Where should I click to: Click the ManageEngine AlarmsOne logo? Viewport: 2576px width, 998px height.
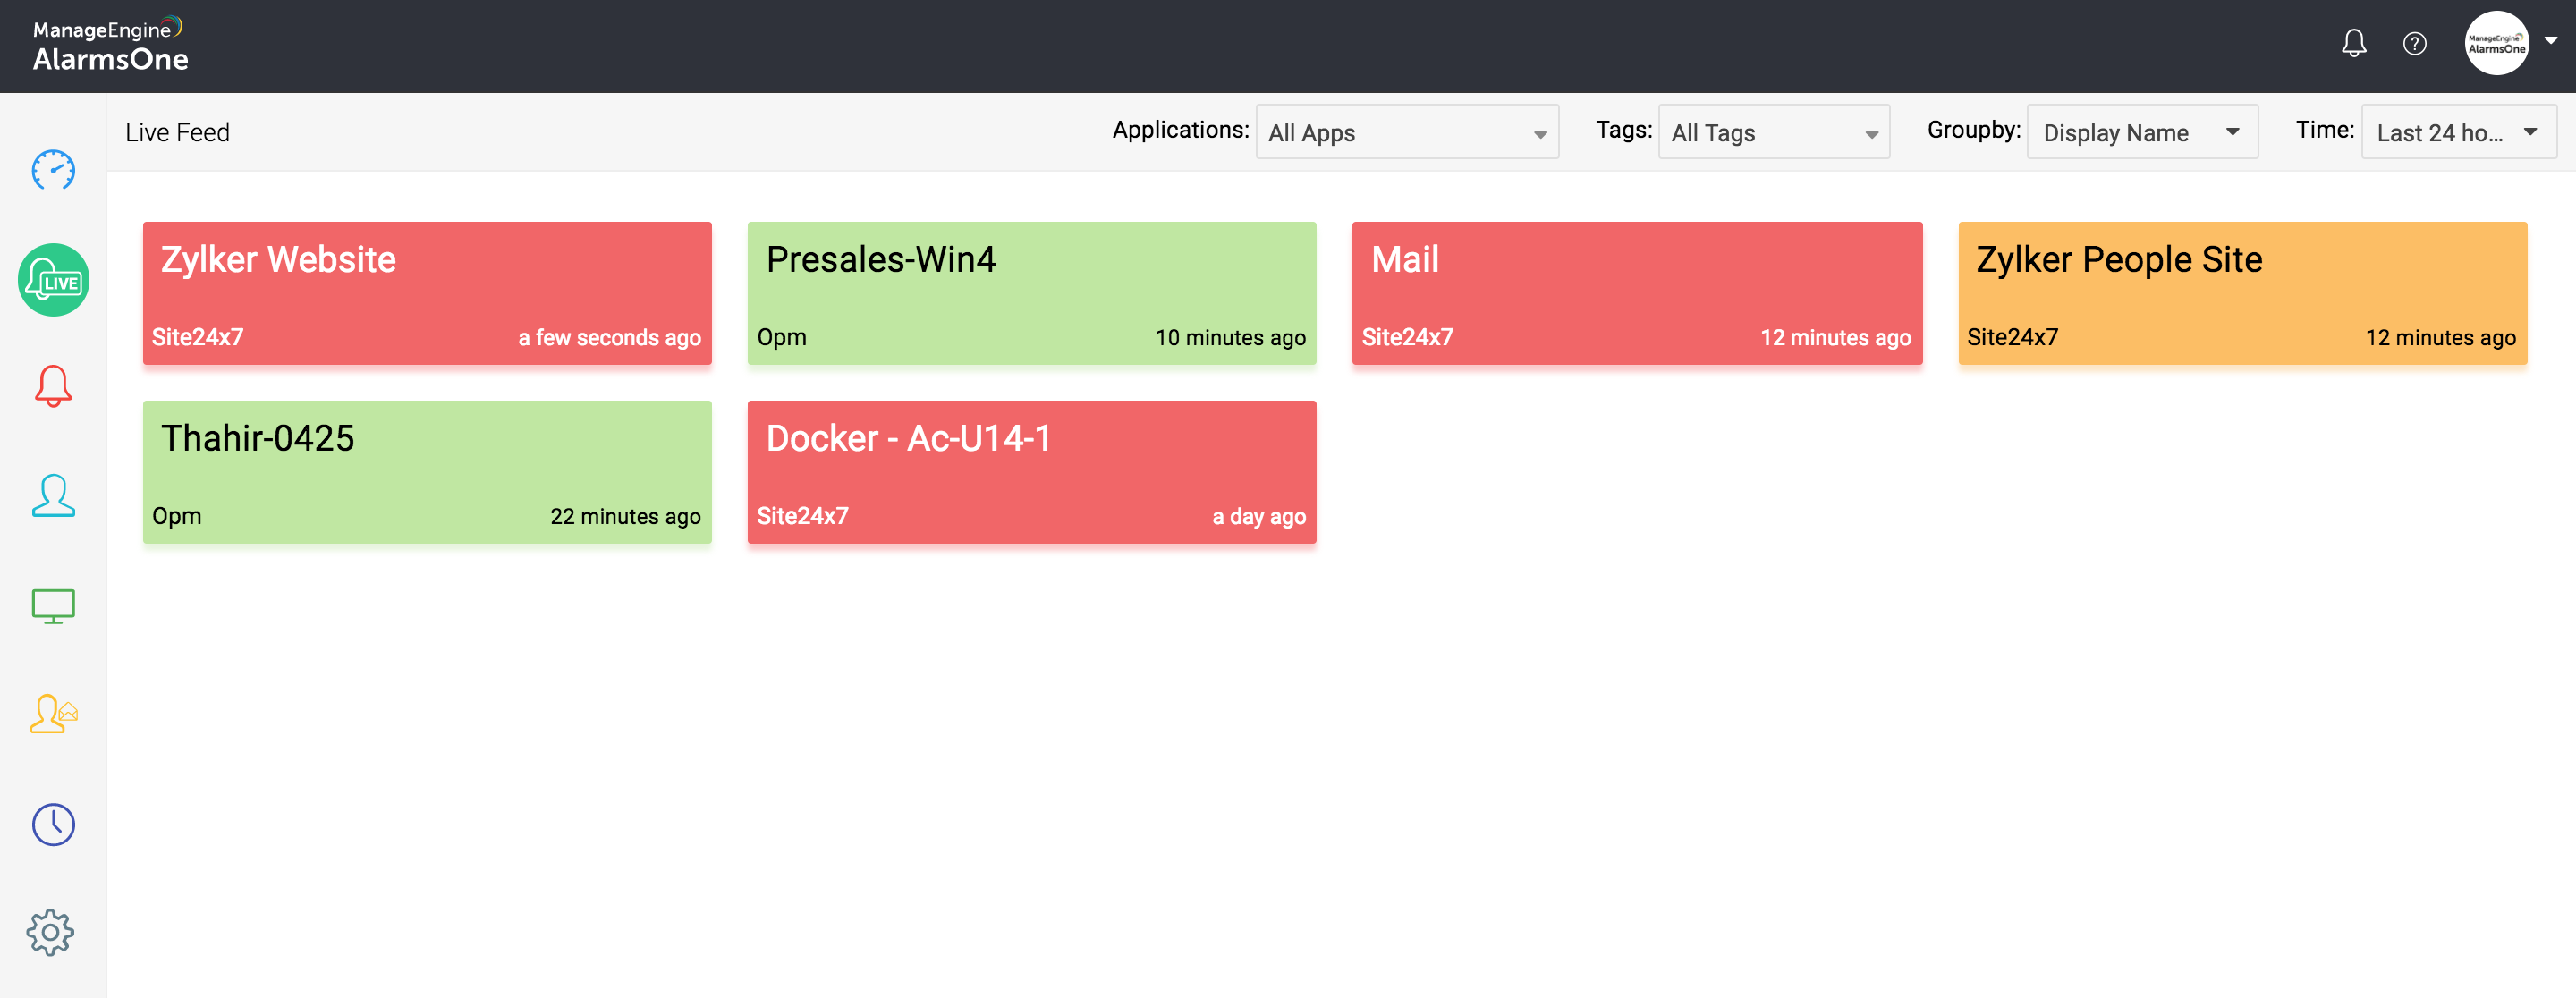110,42
